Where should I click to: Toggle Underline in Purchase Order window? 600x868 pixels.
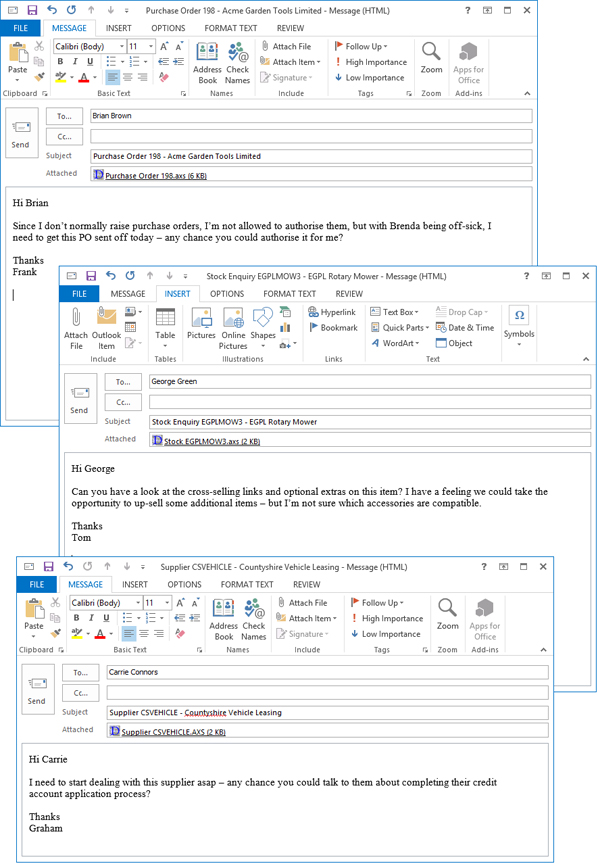[90, 61]
